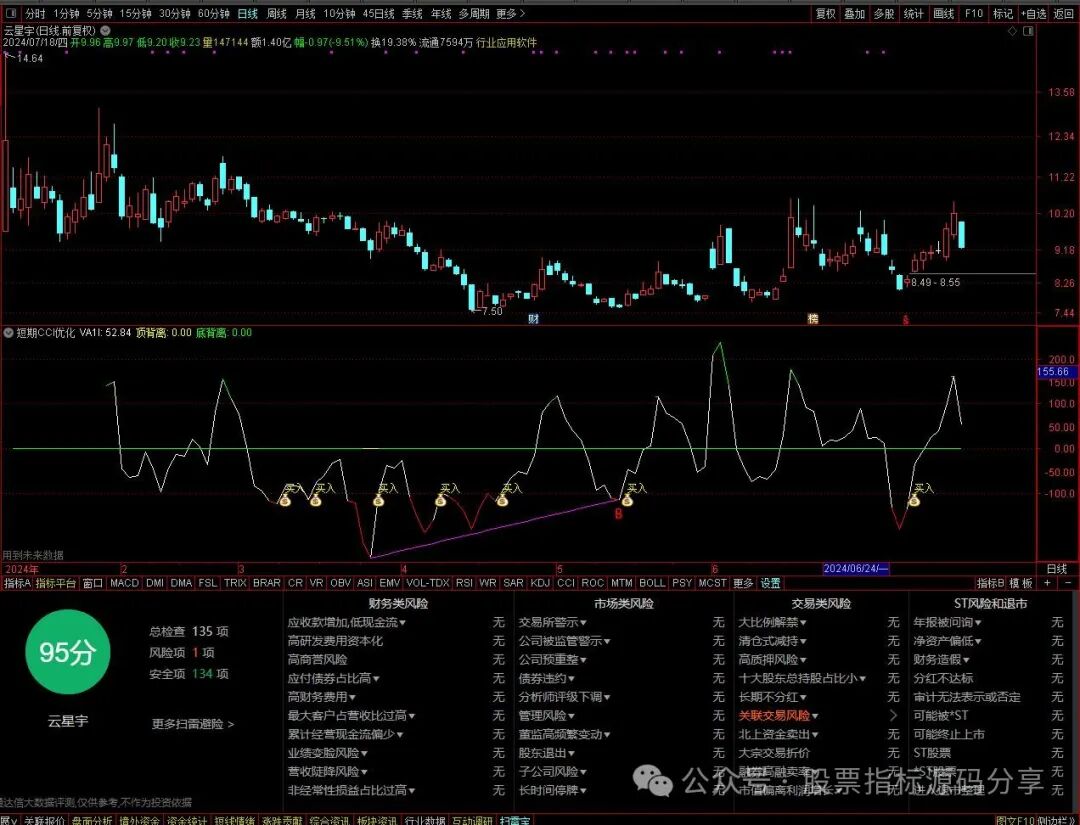The height and width of the screenshot is (825, 1080).
Task: Switch to 60分钟 period
Action: (214, 14)
